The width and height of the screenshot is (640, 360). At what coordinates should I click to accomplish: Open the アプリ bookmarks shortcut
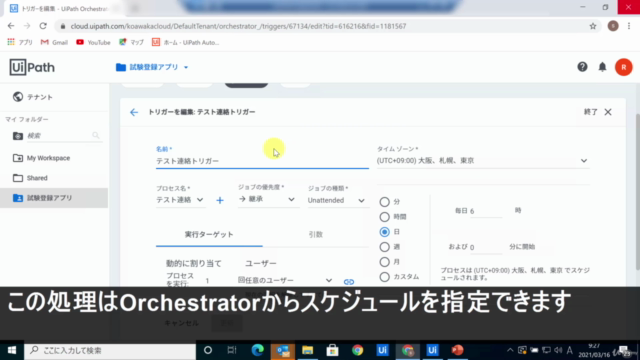tap(20, 42)
